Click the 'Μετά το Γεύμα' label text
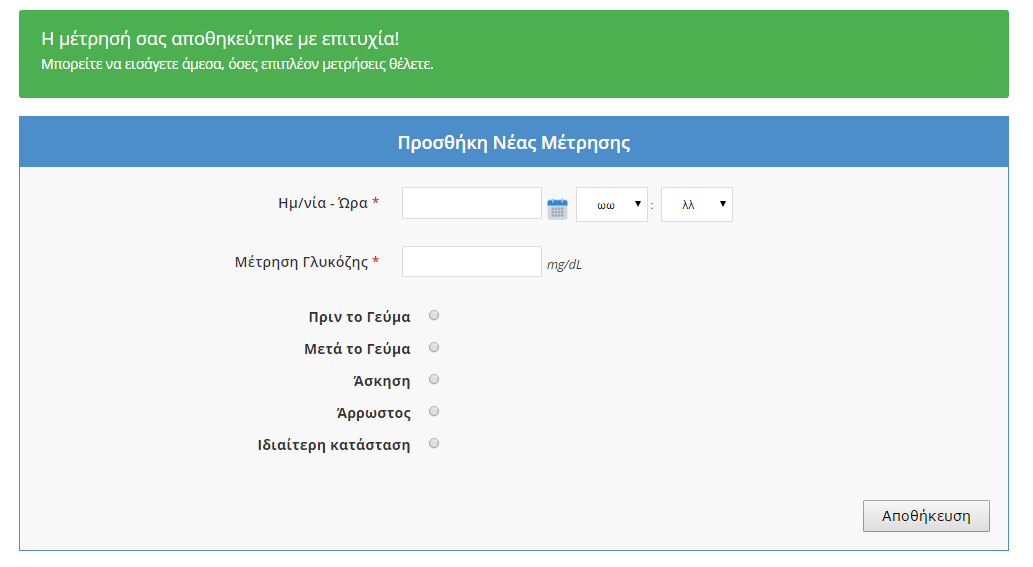This screenshot has width=1033, height=567. [357, 349]
